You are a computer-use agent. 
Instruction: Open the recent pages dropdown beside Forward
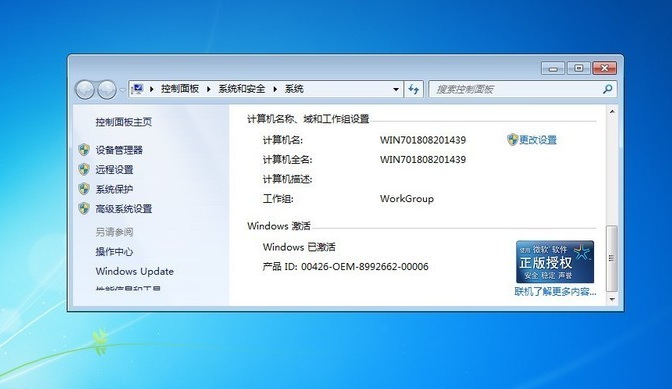pyautogui.click(x=122, y=90)
